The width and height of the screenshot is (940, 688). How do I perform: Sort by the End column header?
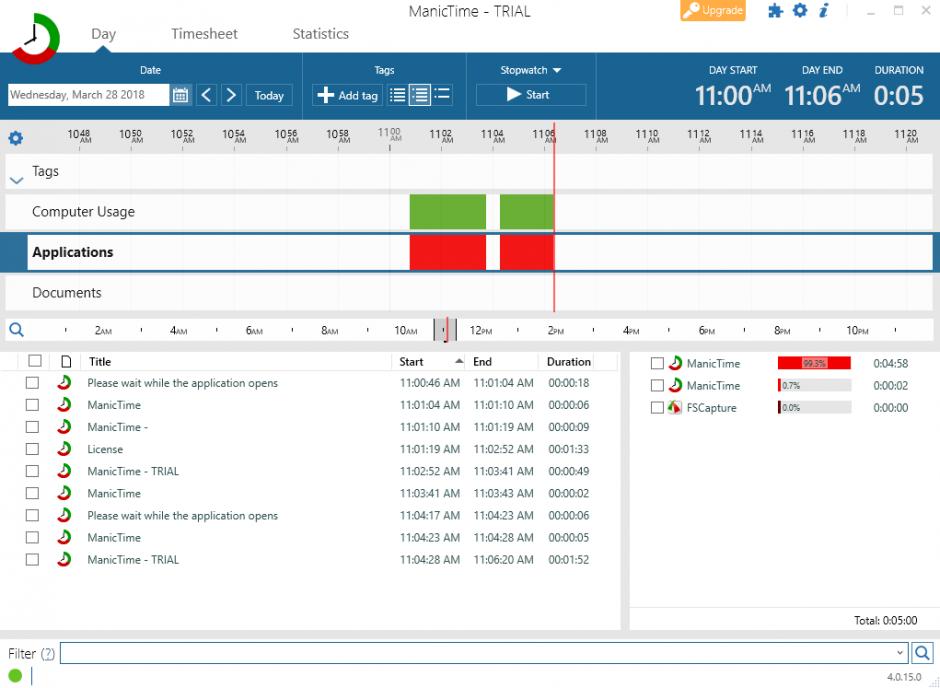[483, 361]
